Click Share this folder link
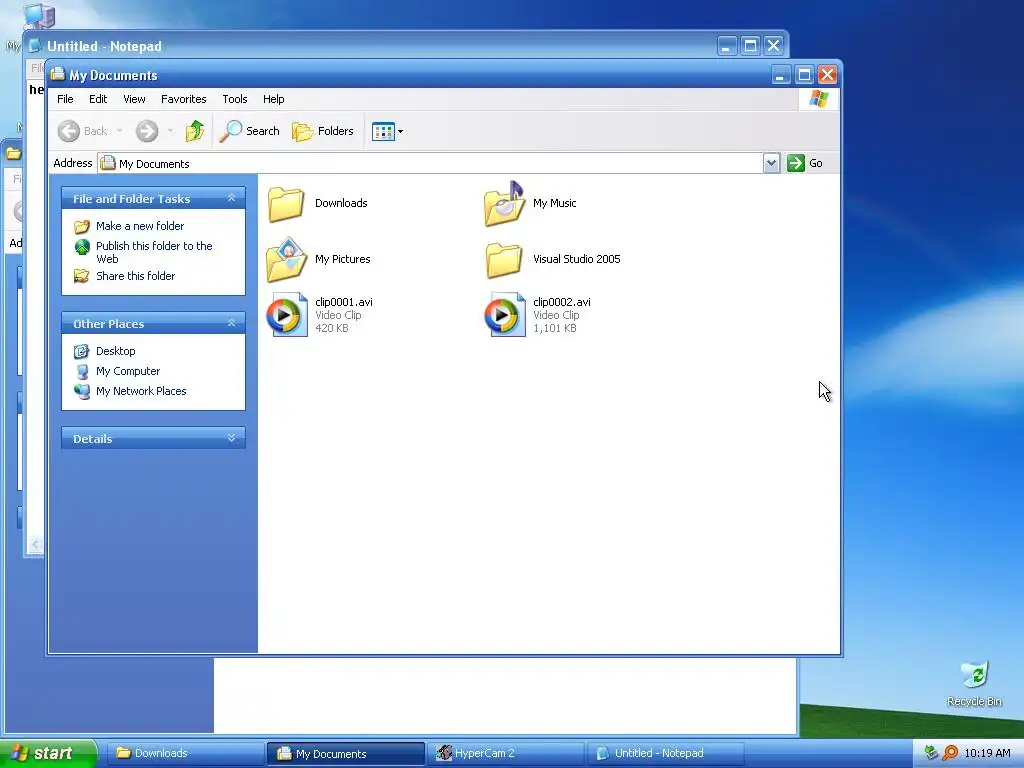Image resolution: width=1024 pixels, height=768 pixels. point(135,276)
